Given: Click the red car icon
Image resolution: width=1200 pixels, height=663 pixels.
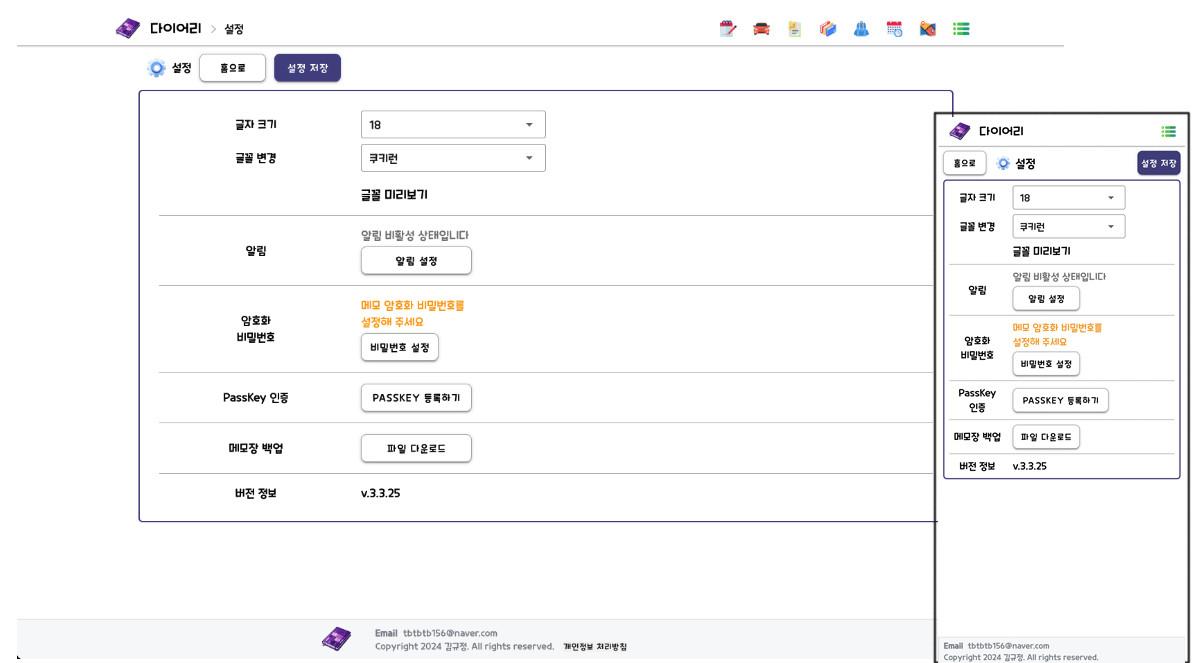Looking at the screenshot, I should pyautogui.click(x=761, y=29).
